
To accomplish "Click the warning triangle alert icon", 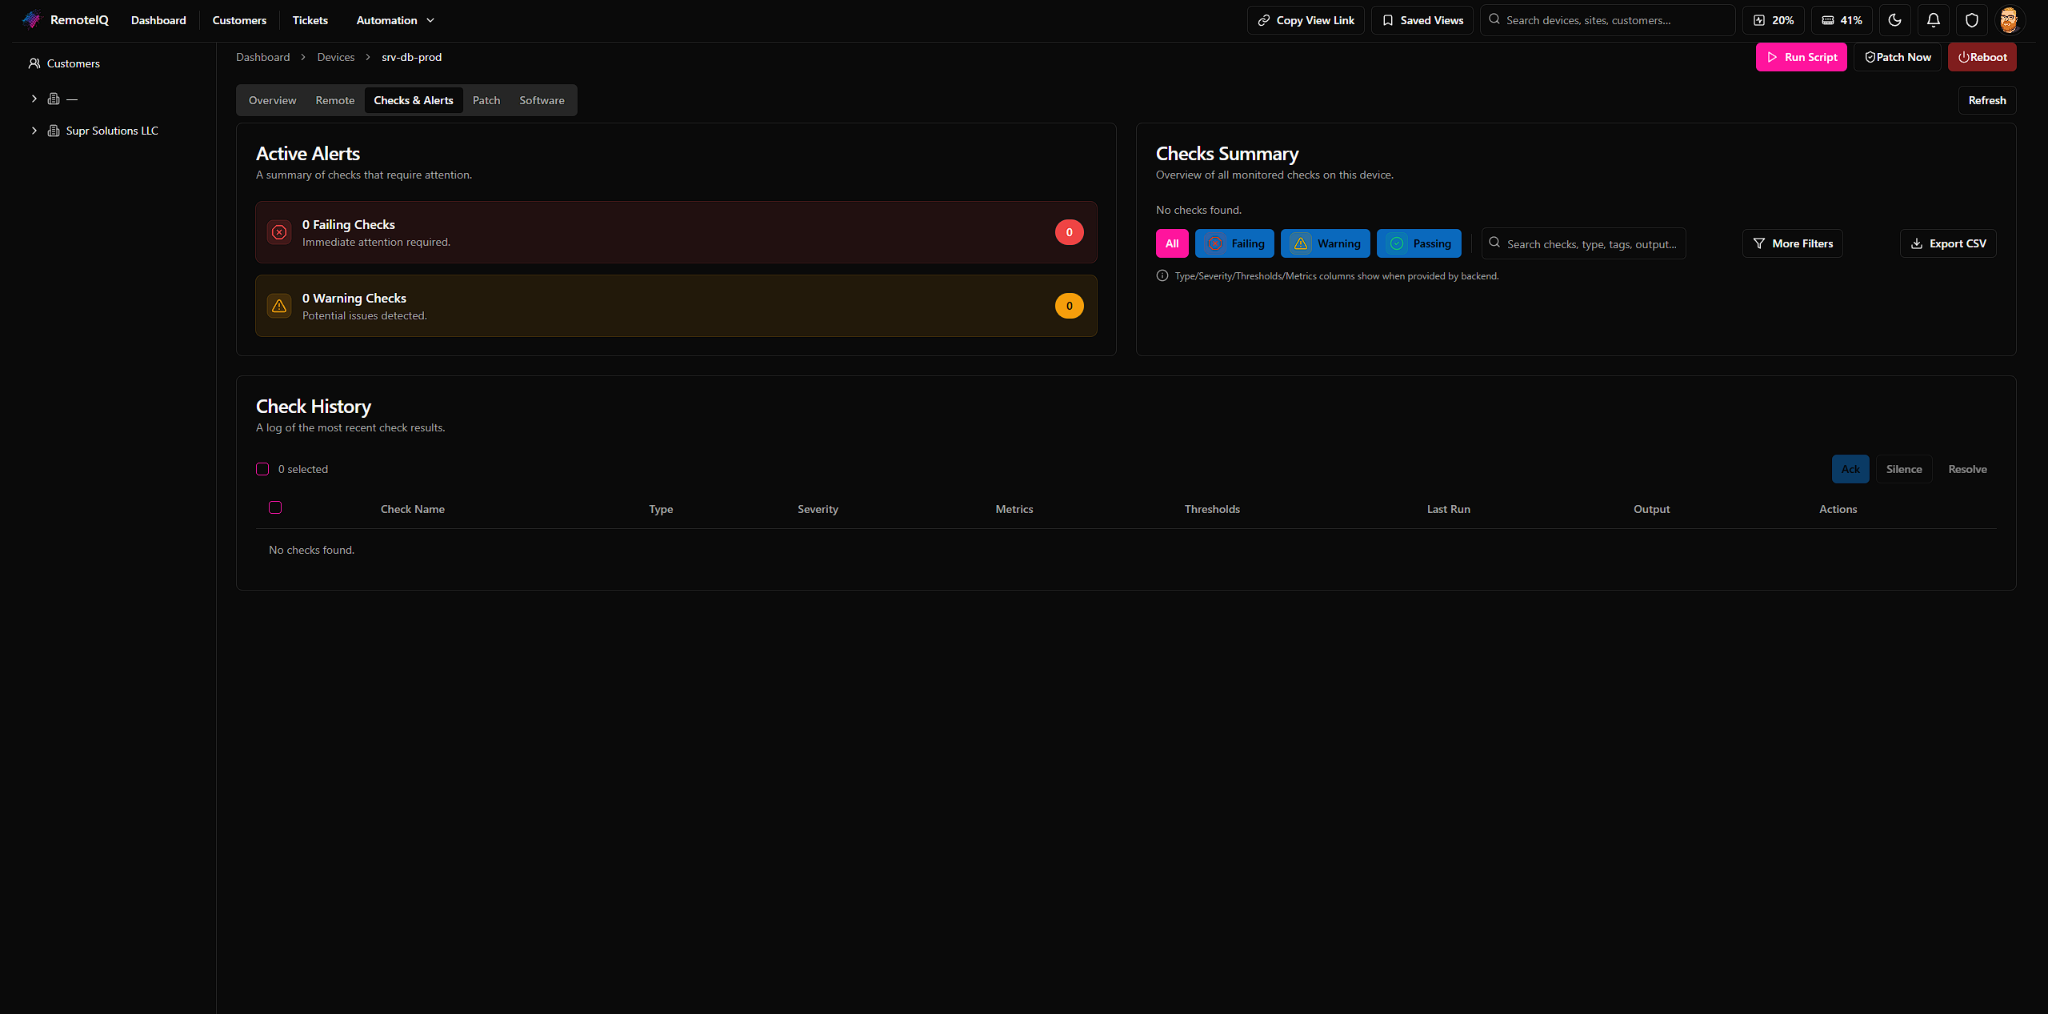I will [x=280, y=306].
